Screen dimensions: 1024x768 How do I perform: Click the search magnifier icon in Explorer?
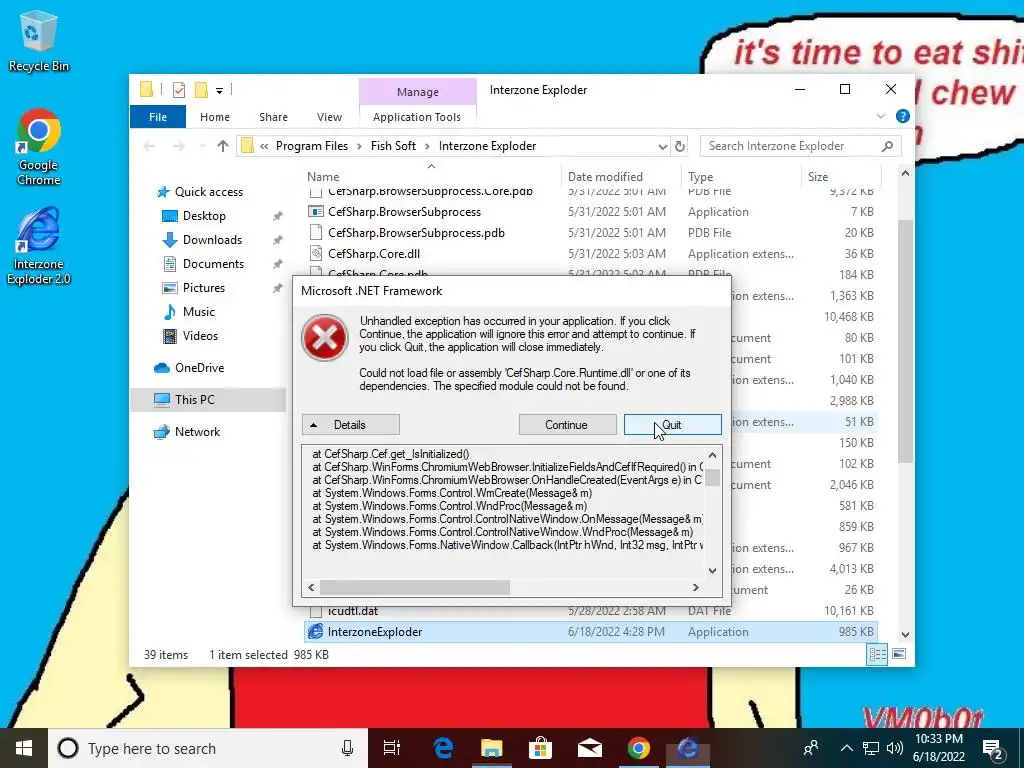pos(887,146)
